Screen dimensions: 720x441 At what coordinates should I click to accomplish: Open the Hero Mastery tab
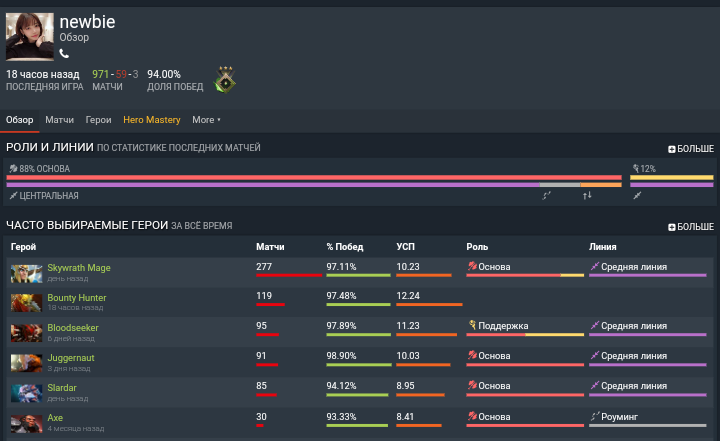(151, 120)
